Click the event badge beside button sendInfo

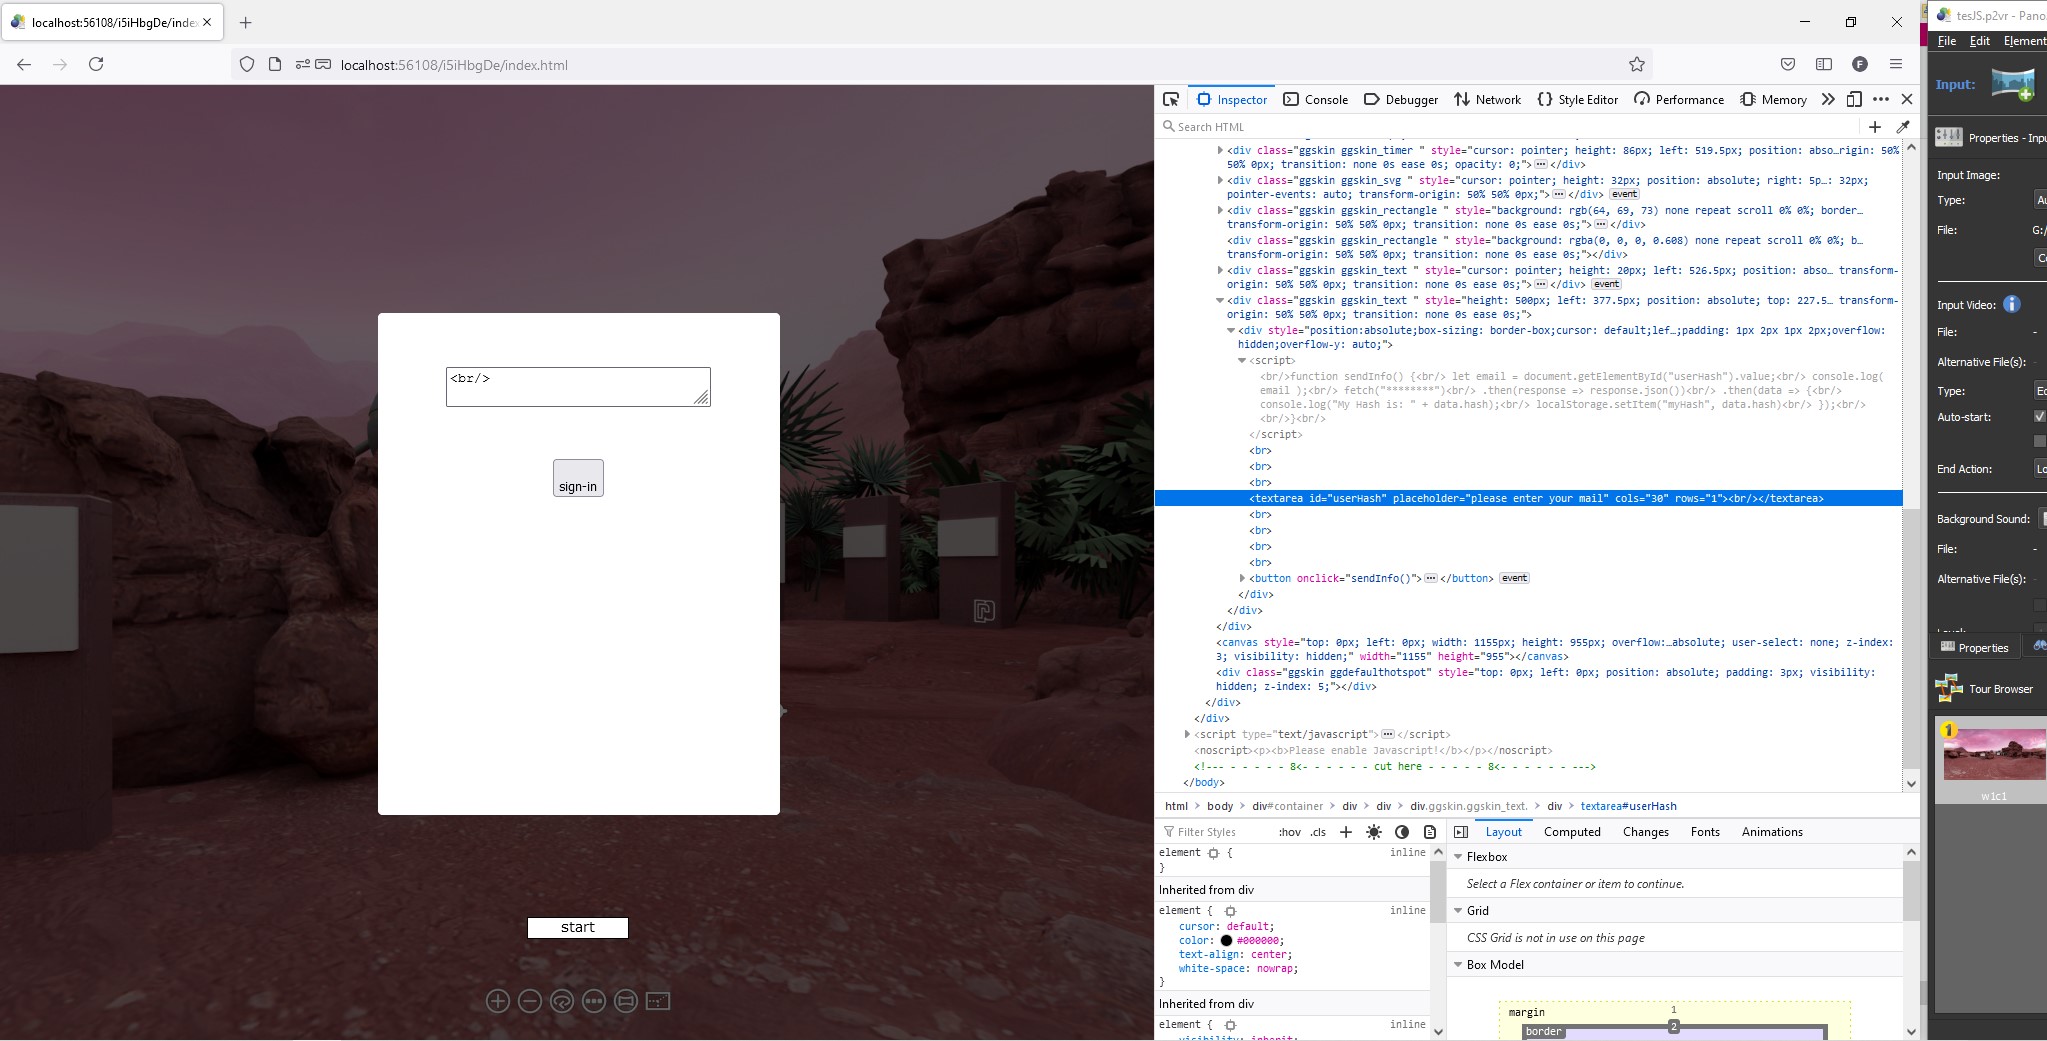[1514, 578]
